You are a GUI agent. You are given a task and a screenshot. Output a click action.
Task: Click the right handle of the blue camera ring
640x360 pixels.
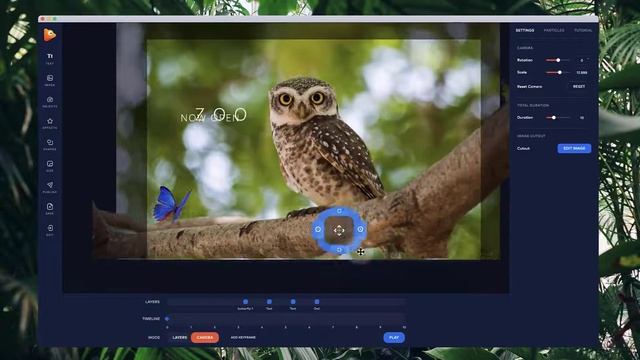[x=360, y=229]
